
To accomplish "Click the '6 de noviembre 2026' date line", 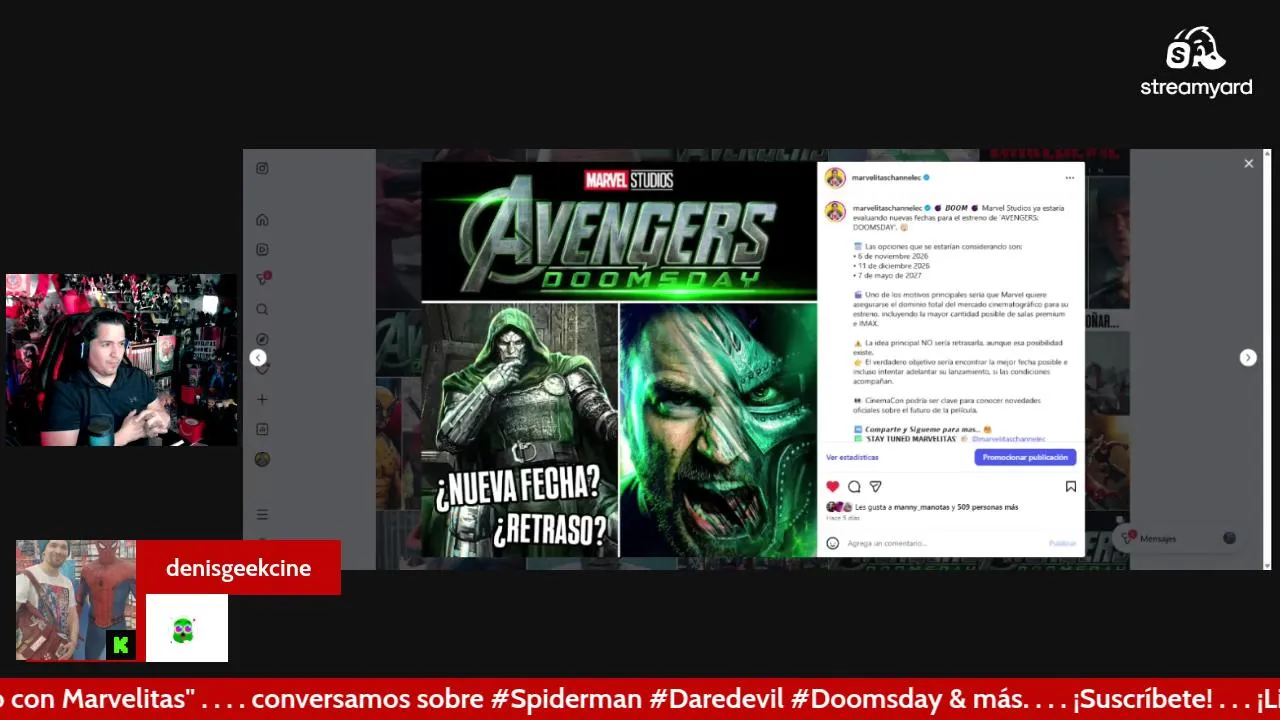I will coord(892,256).
